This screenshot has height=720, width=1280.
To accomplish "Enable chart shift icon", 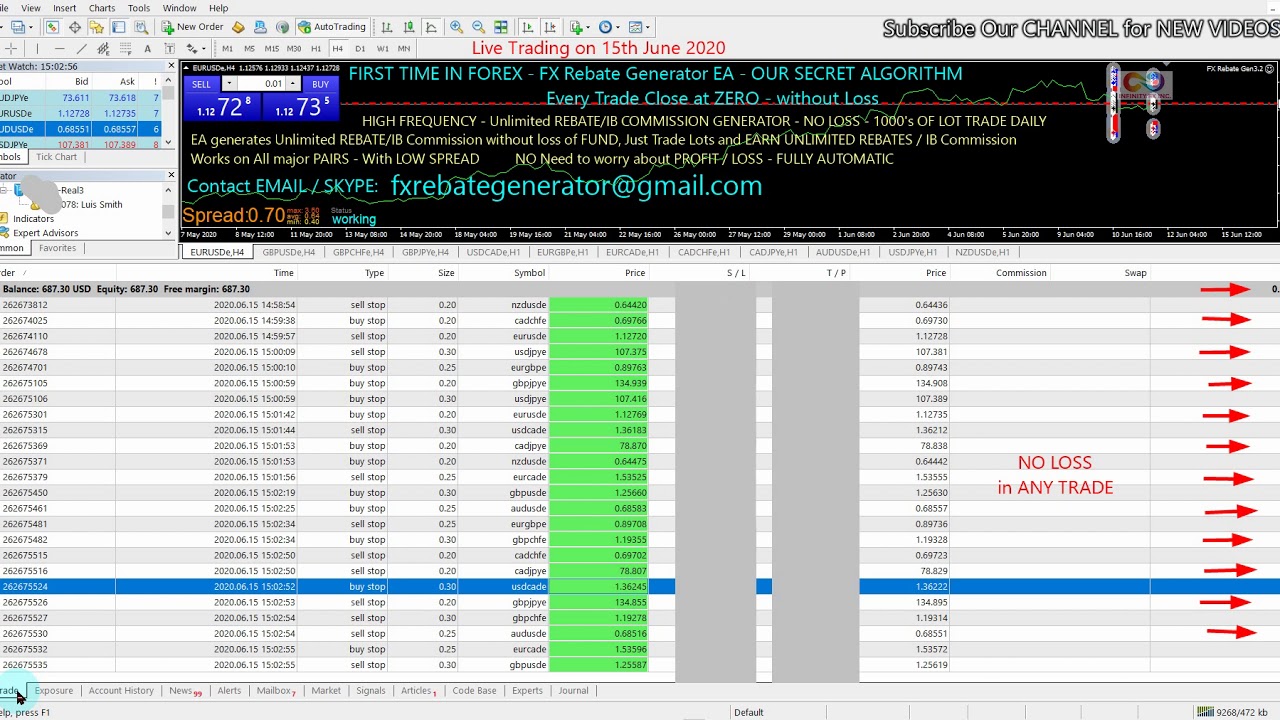I will 550,27.
